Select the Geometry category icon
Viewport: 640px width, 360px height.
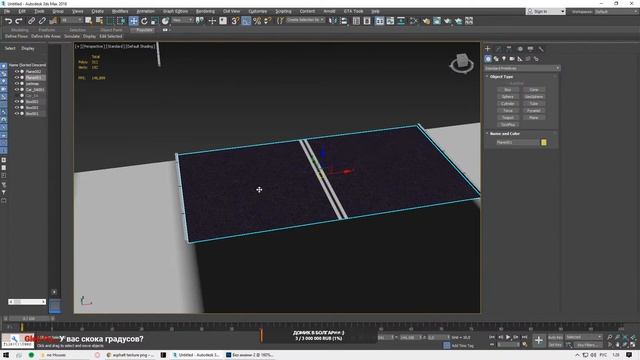[488, 59]
